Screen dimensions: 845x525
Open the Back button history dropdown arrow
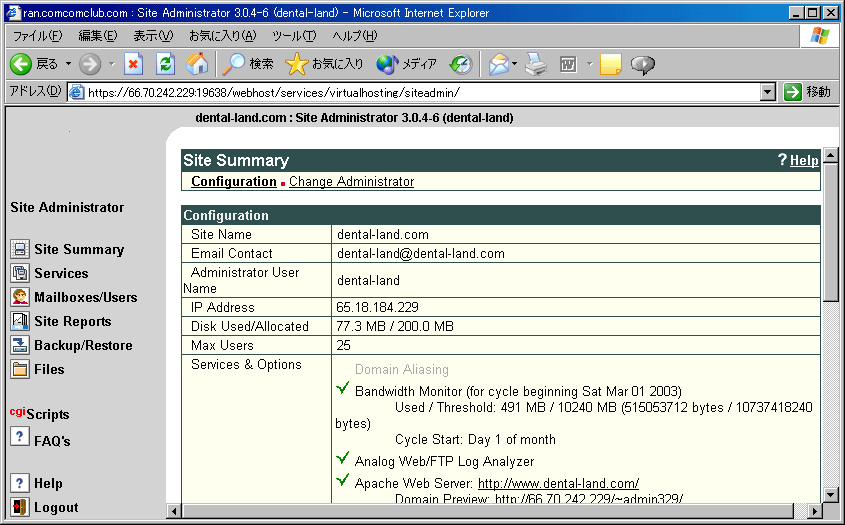(68, 64)
